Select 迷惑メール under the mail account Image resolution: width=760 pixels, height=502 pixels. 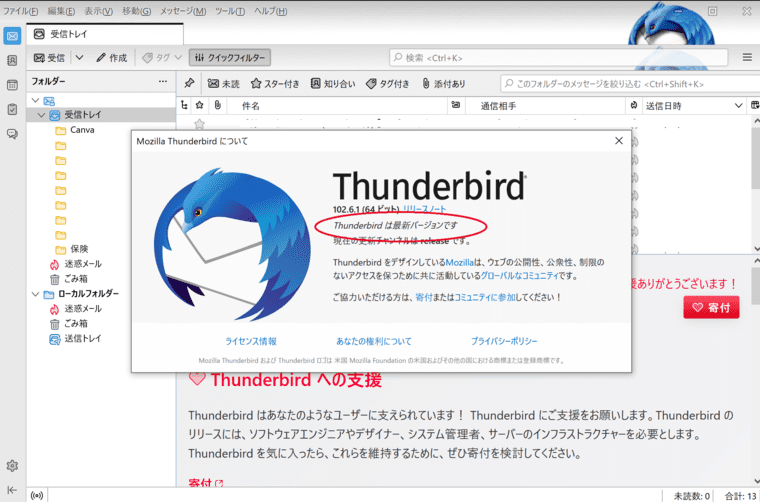coord(101,264)
